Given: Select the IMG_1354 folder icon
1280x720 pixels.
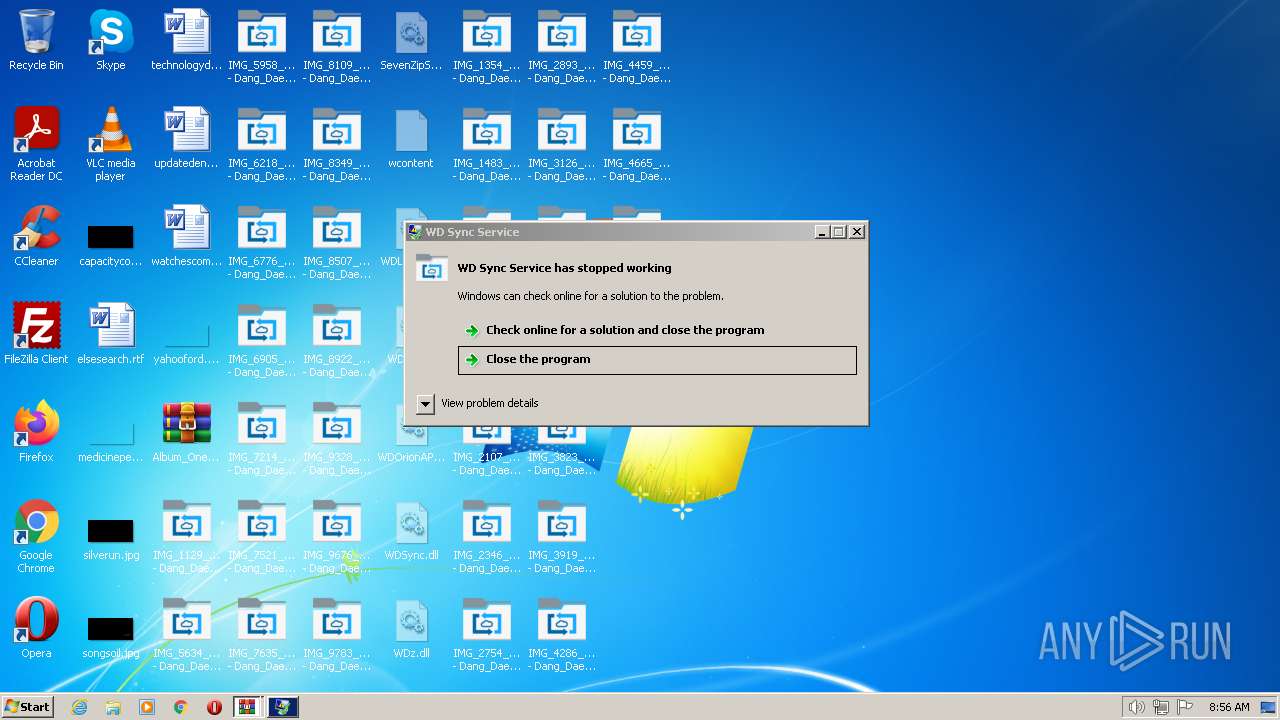Looking at the screenshot, I should coord(486,47).
